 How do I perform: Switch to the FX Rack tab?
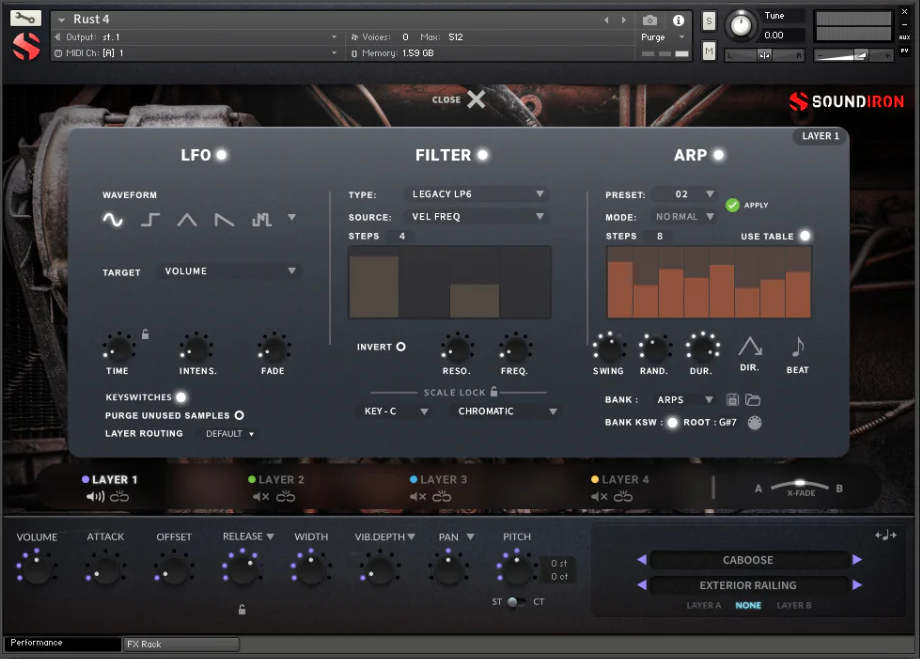[180, 644]
